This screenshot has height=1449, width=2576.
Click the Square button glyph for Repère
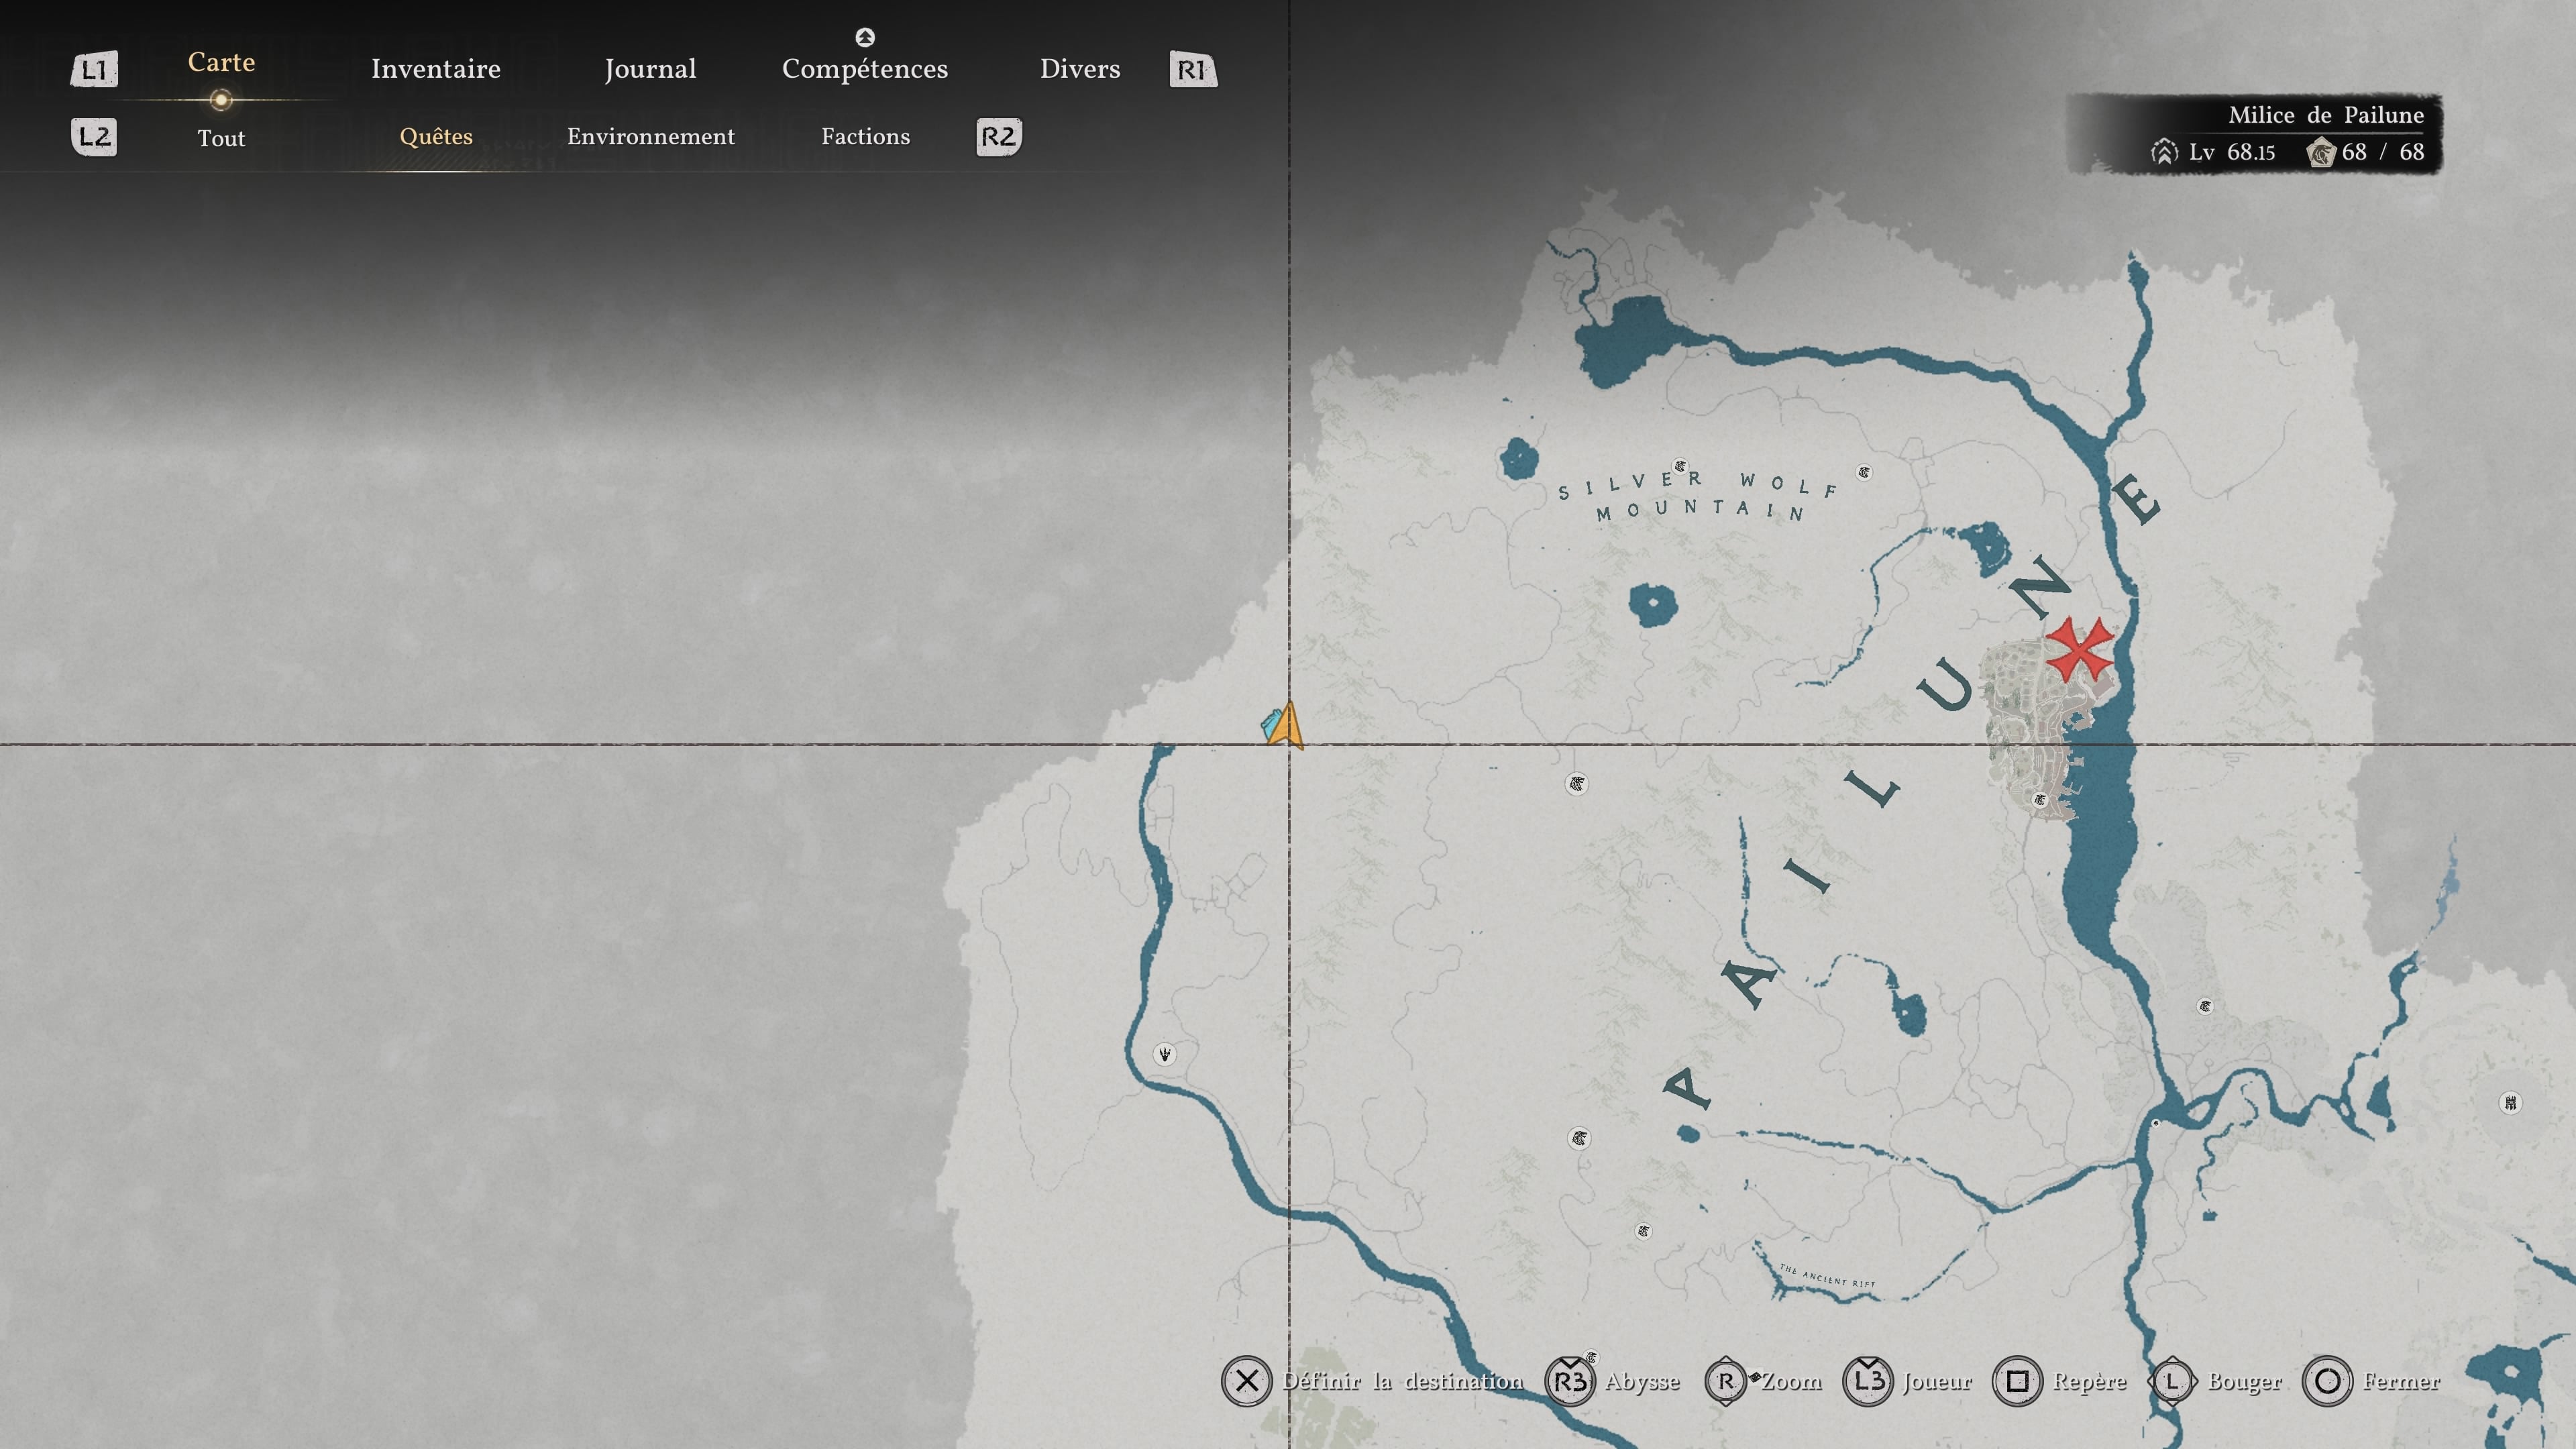pos(2018,1381)
